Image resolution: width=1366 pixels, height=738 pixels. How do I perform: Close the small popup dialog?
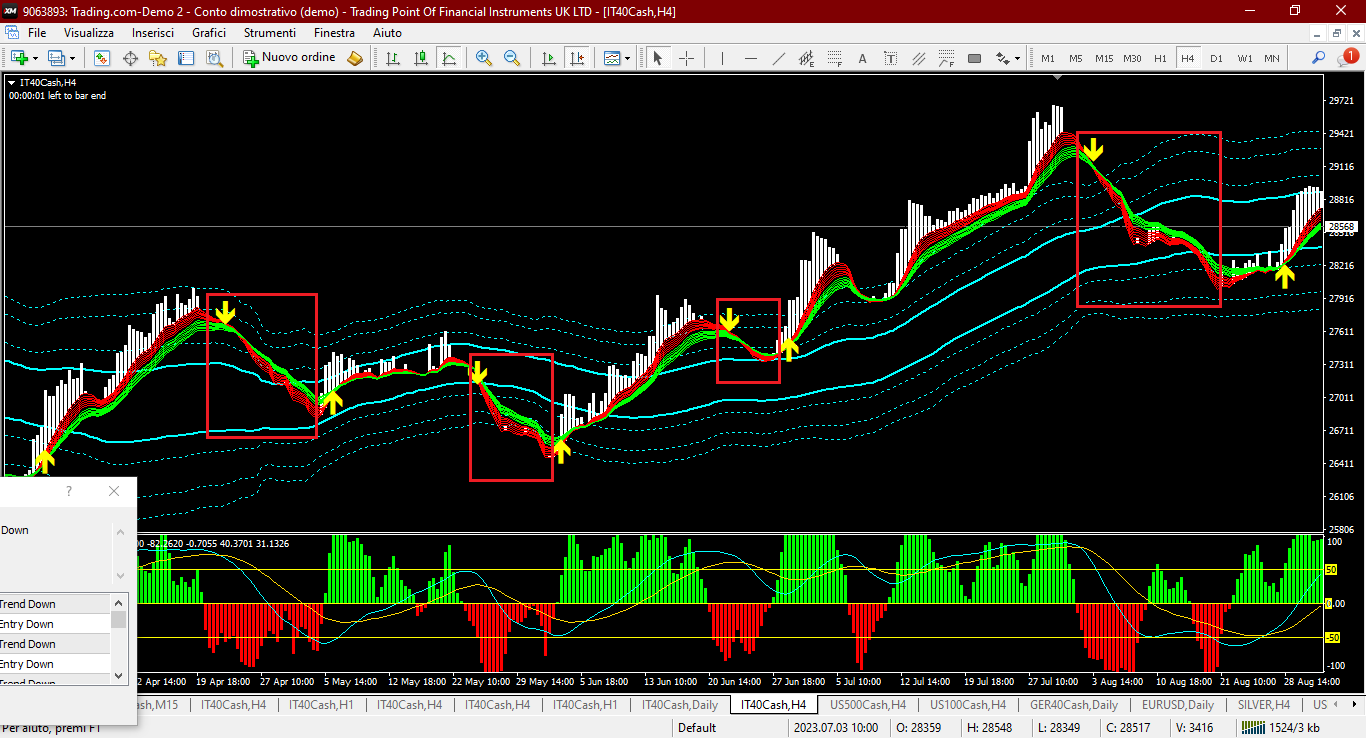pos(114,491)
